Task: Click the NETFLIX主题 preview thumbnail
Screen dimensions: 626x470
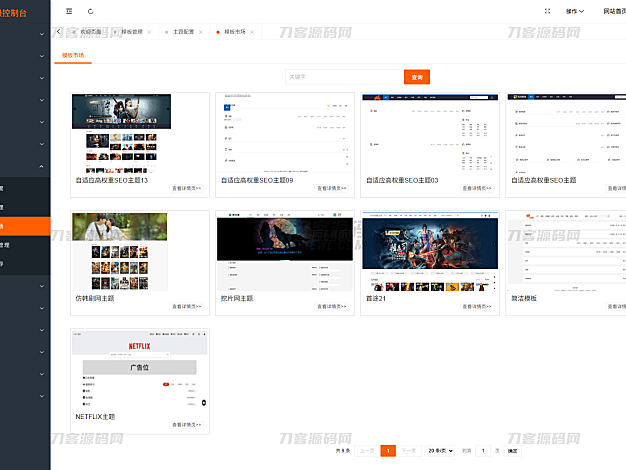Action: coord(140,370)
